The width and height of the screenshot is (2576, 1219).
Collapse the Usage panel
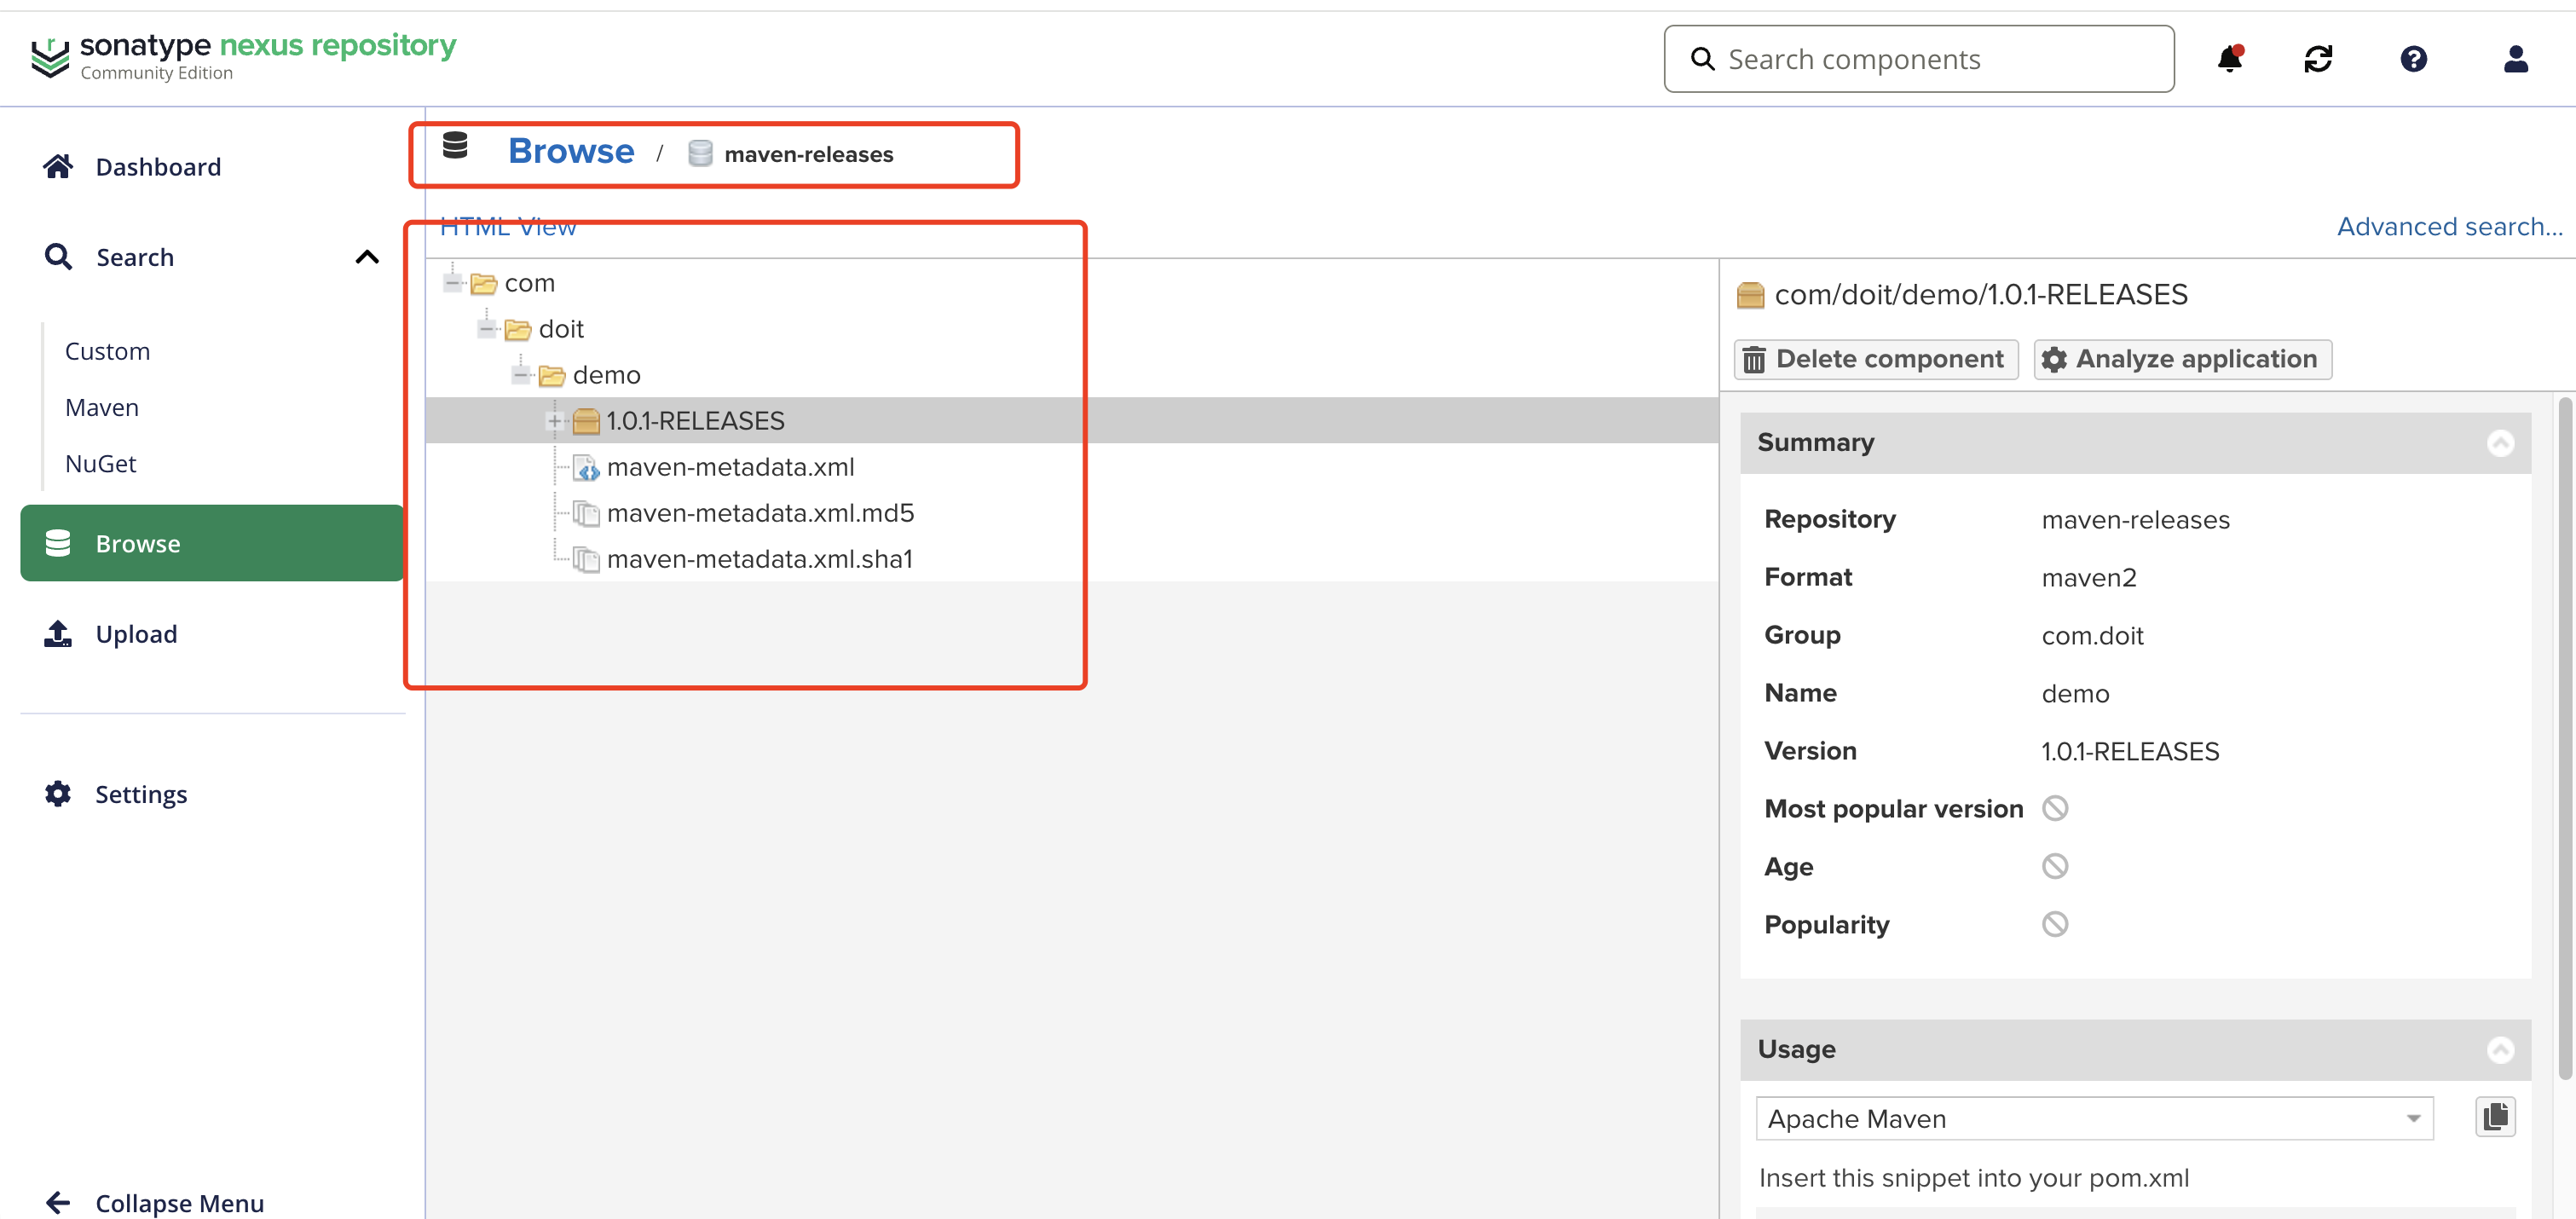pyautogui.click(x=2500, y=1049)
